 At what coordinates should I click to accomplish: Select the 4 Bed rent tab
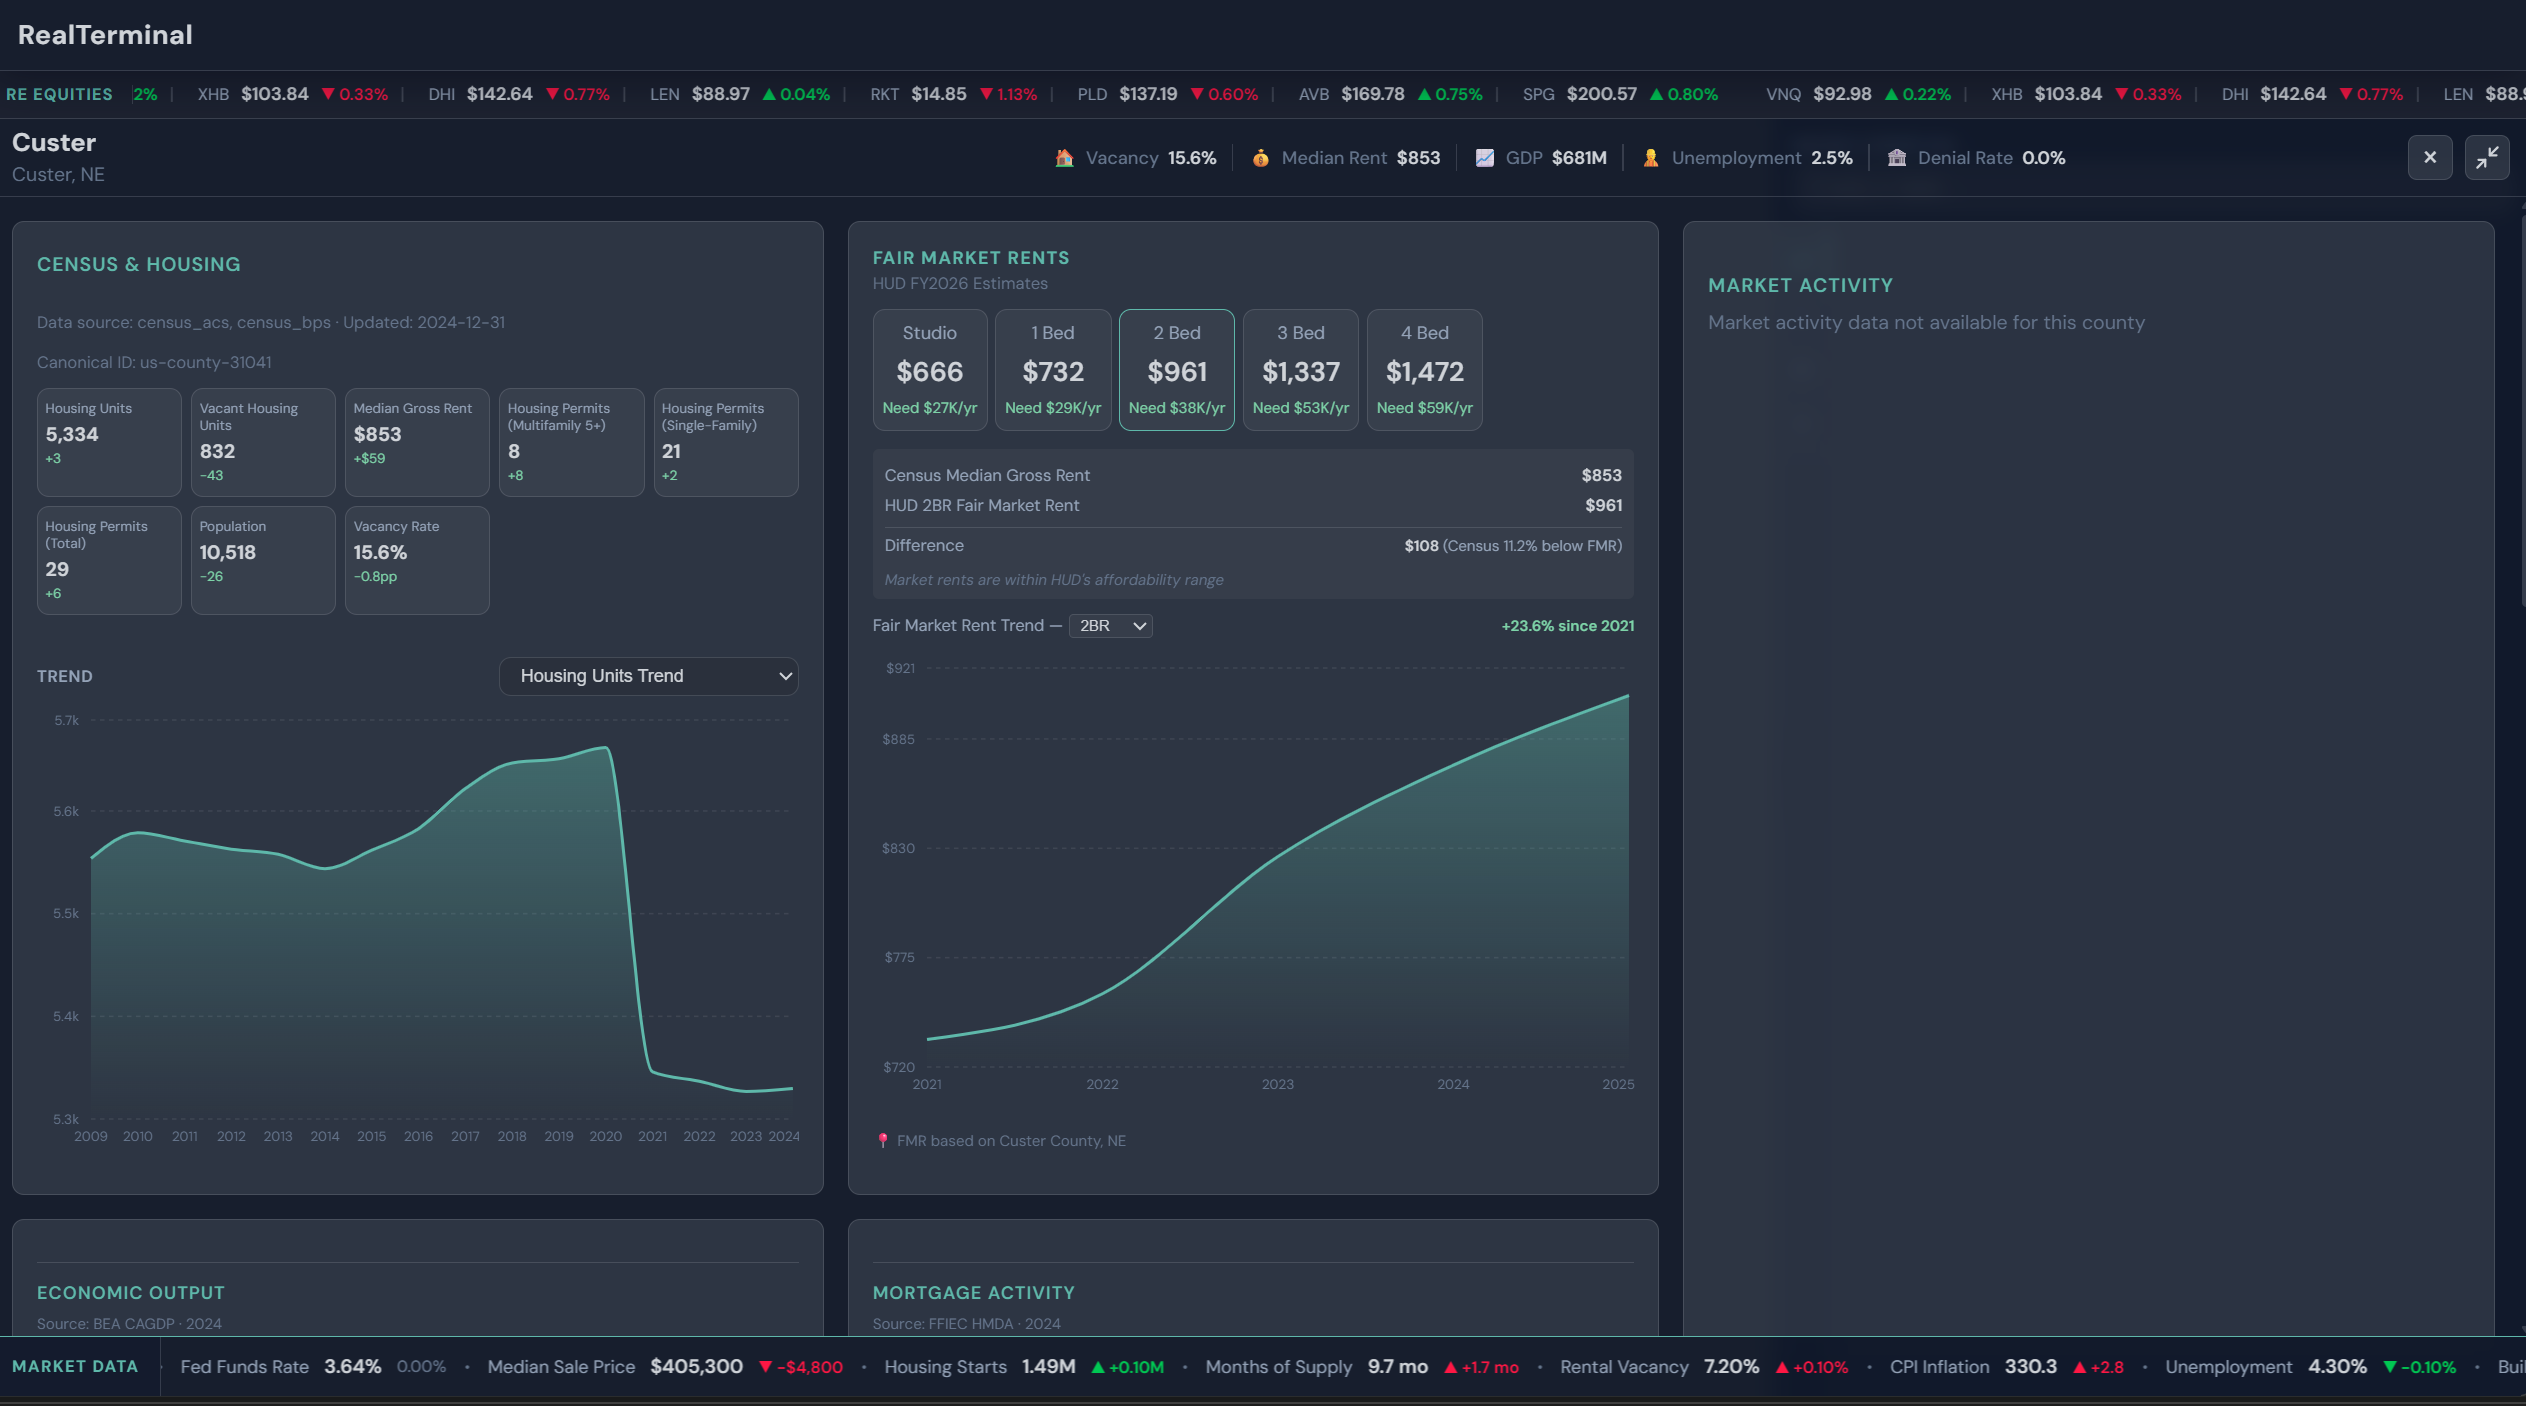1424,370
